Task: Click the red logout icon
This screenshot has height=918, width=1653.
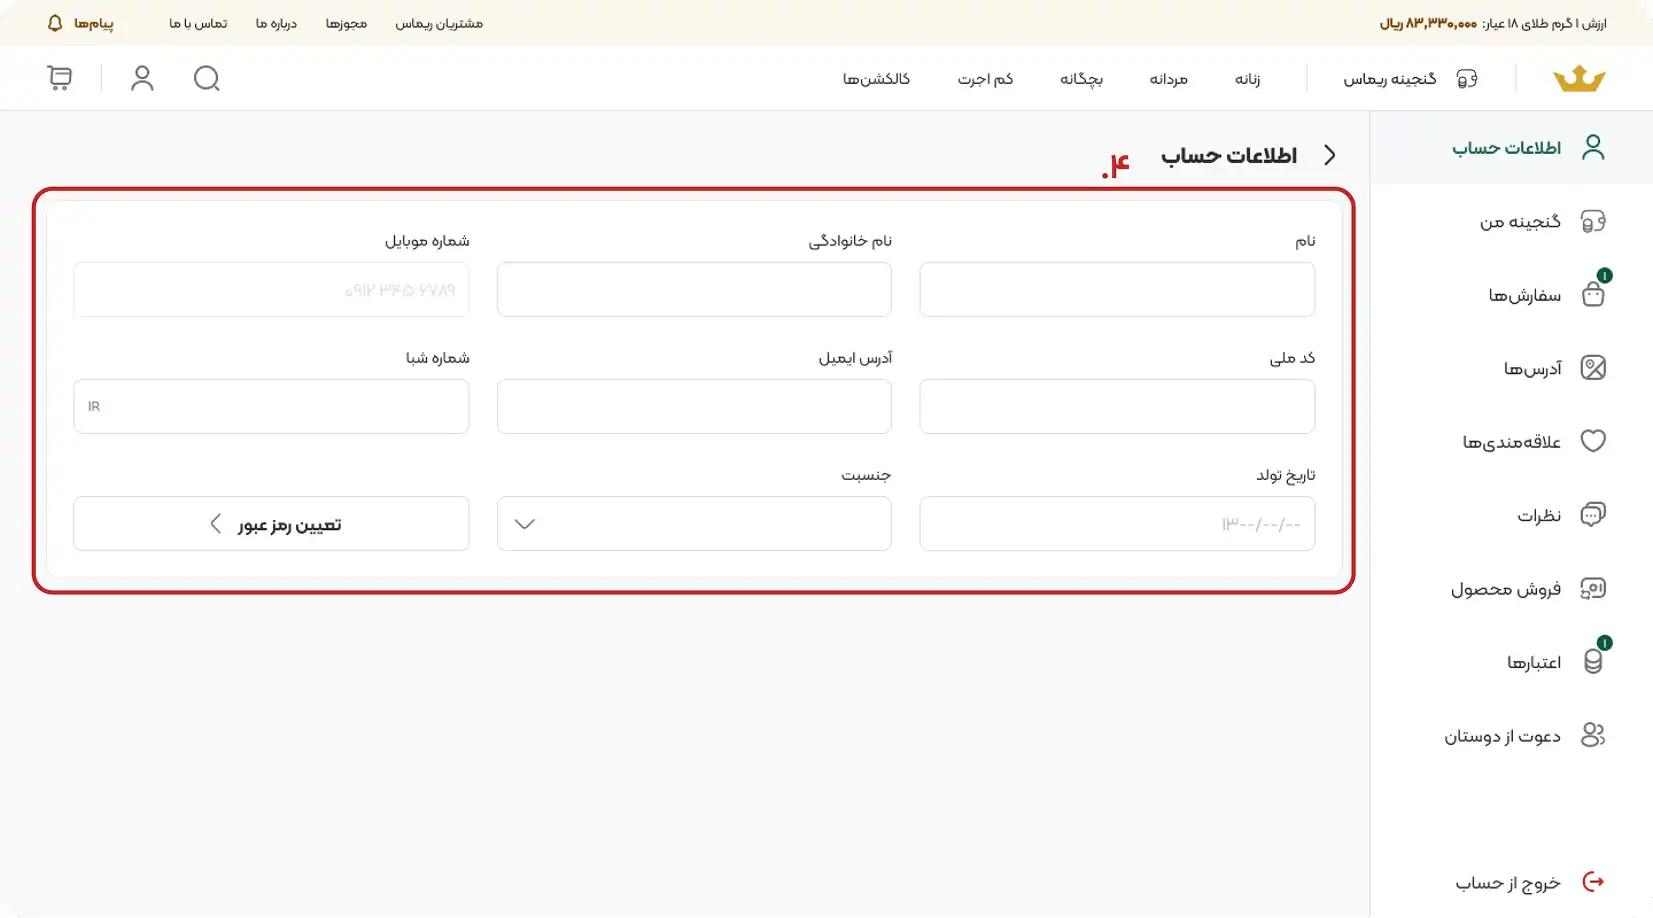Action: 1593,882
